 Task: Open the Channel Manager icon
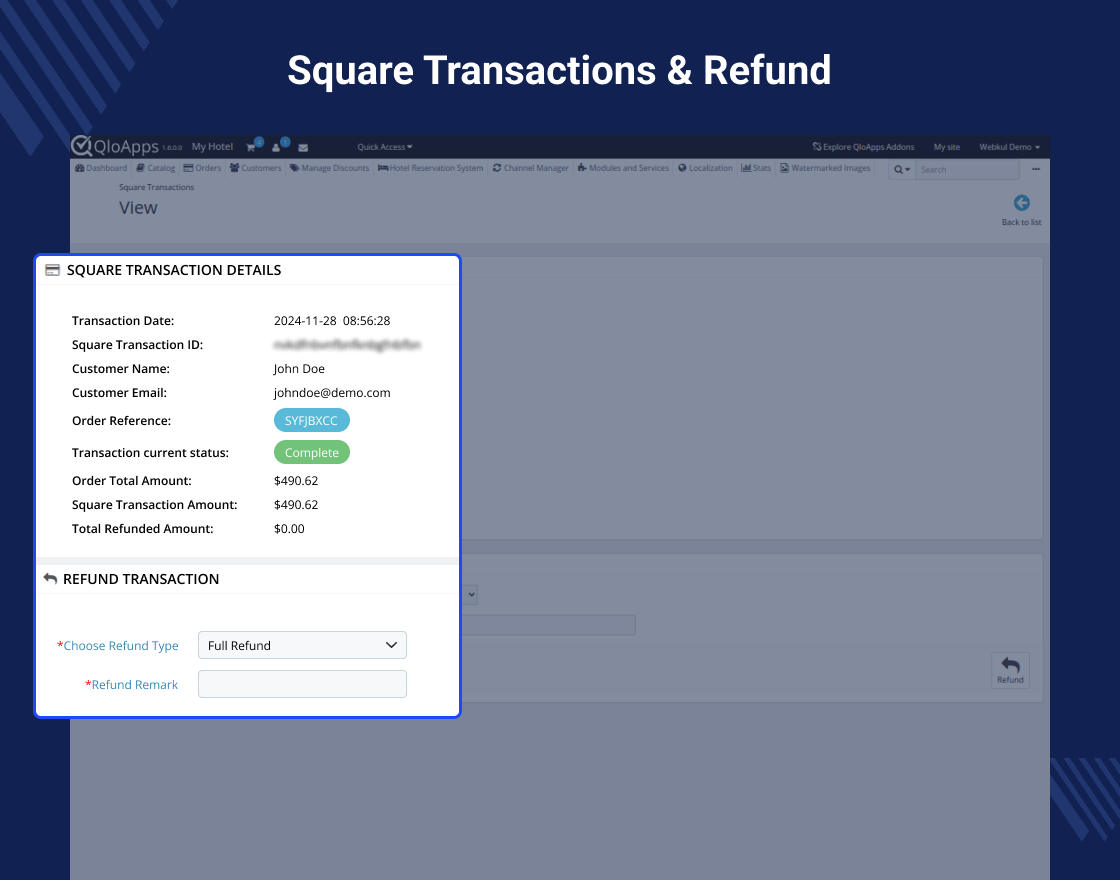click(x=494, y=168)
